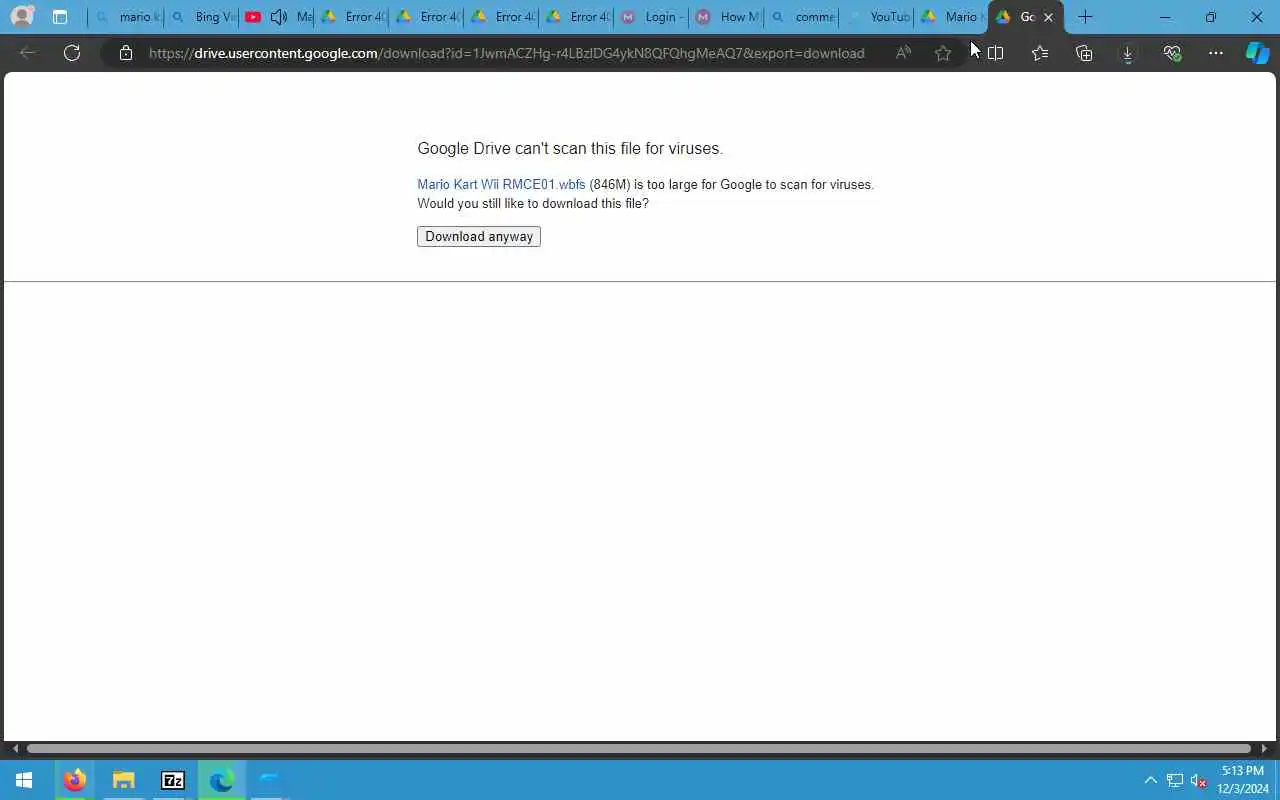The width and height of the screenshot is (1280, 800).
Task: Open the Collections panel
Action: [1084, 53]
